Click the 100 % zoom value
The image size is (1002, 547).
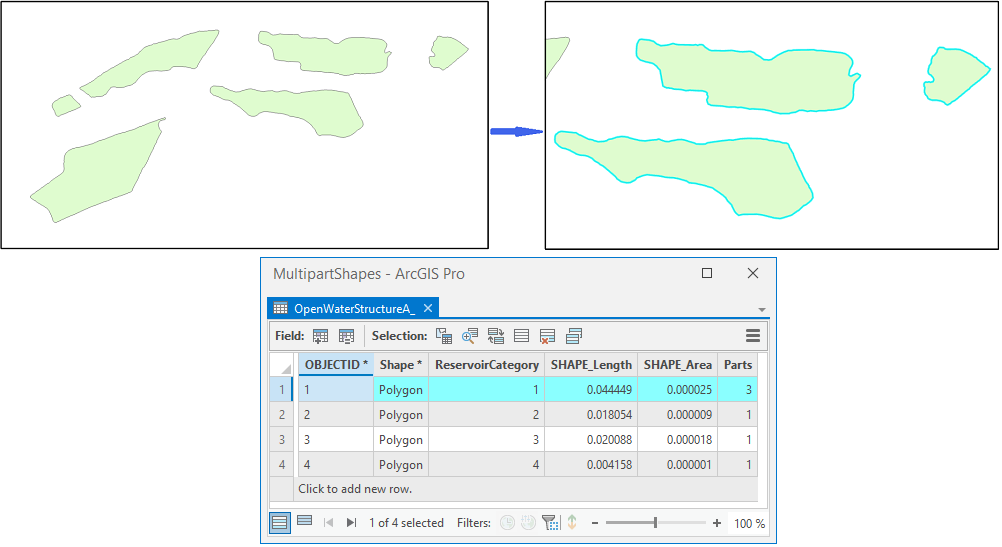(x=750, y=523)
